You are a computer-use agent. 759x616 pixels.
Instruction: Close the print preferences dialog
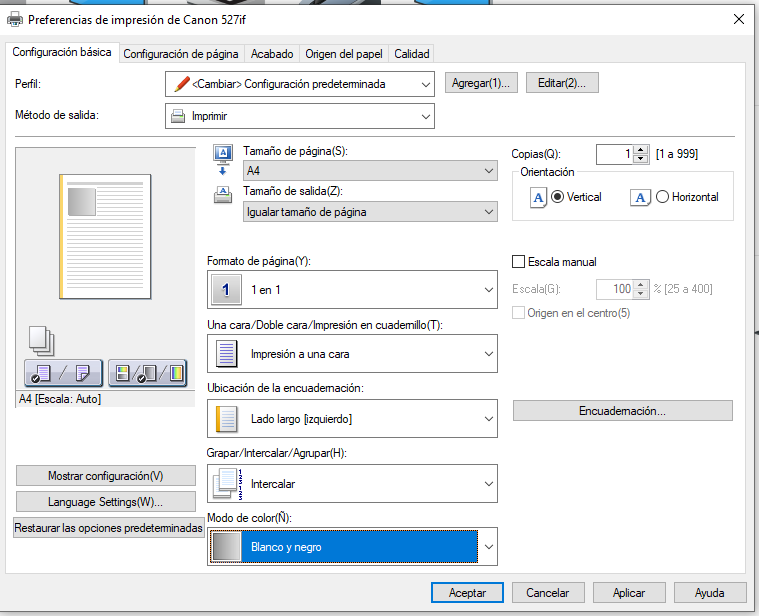(x=739, y=19)
